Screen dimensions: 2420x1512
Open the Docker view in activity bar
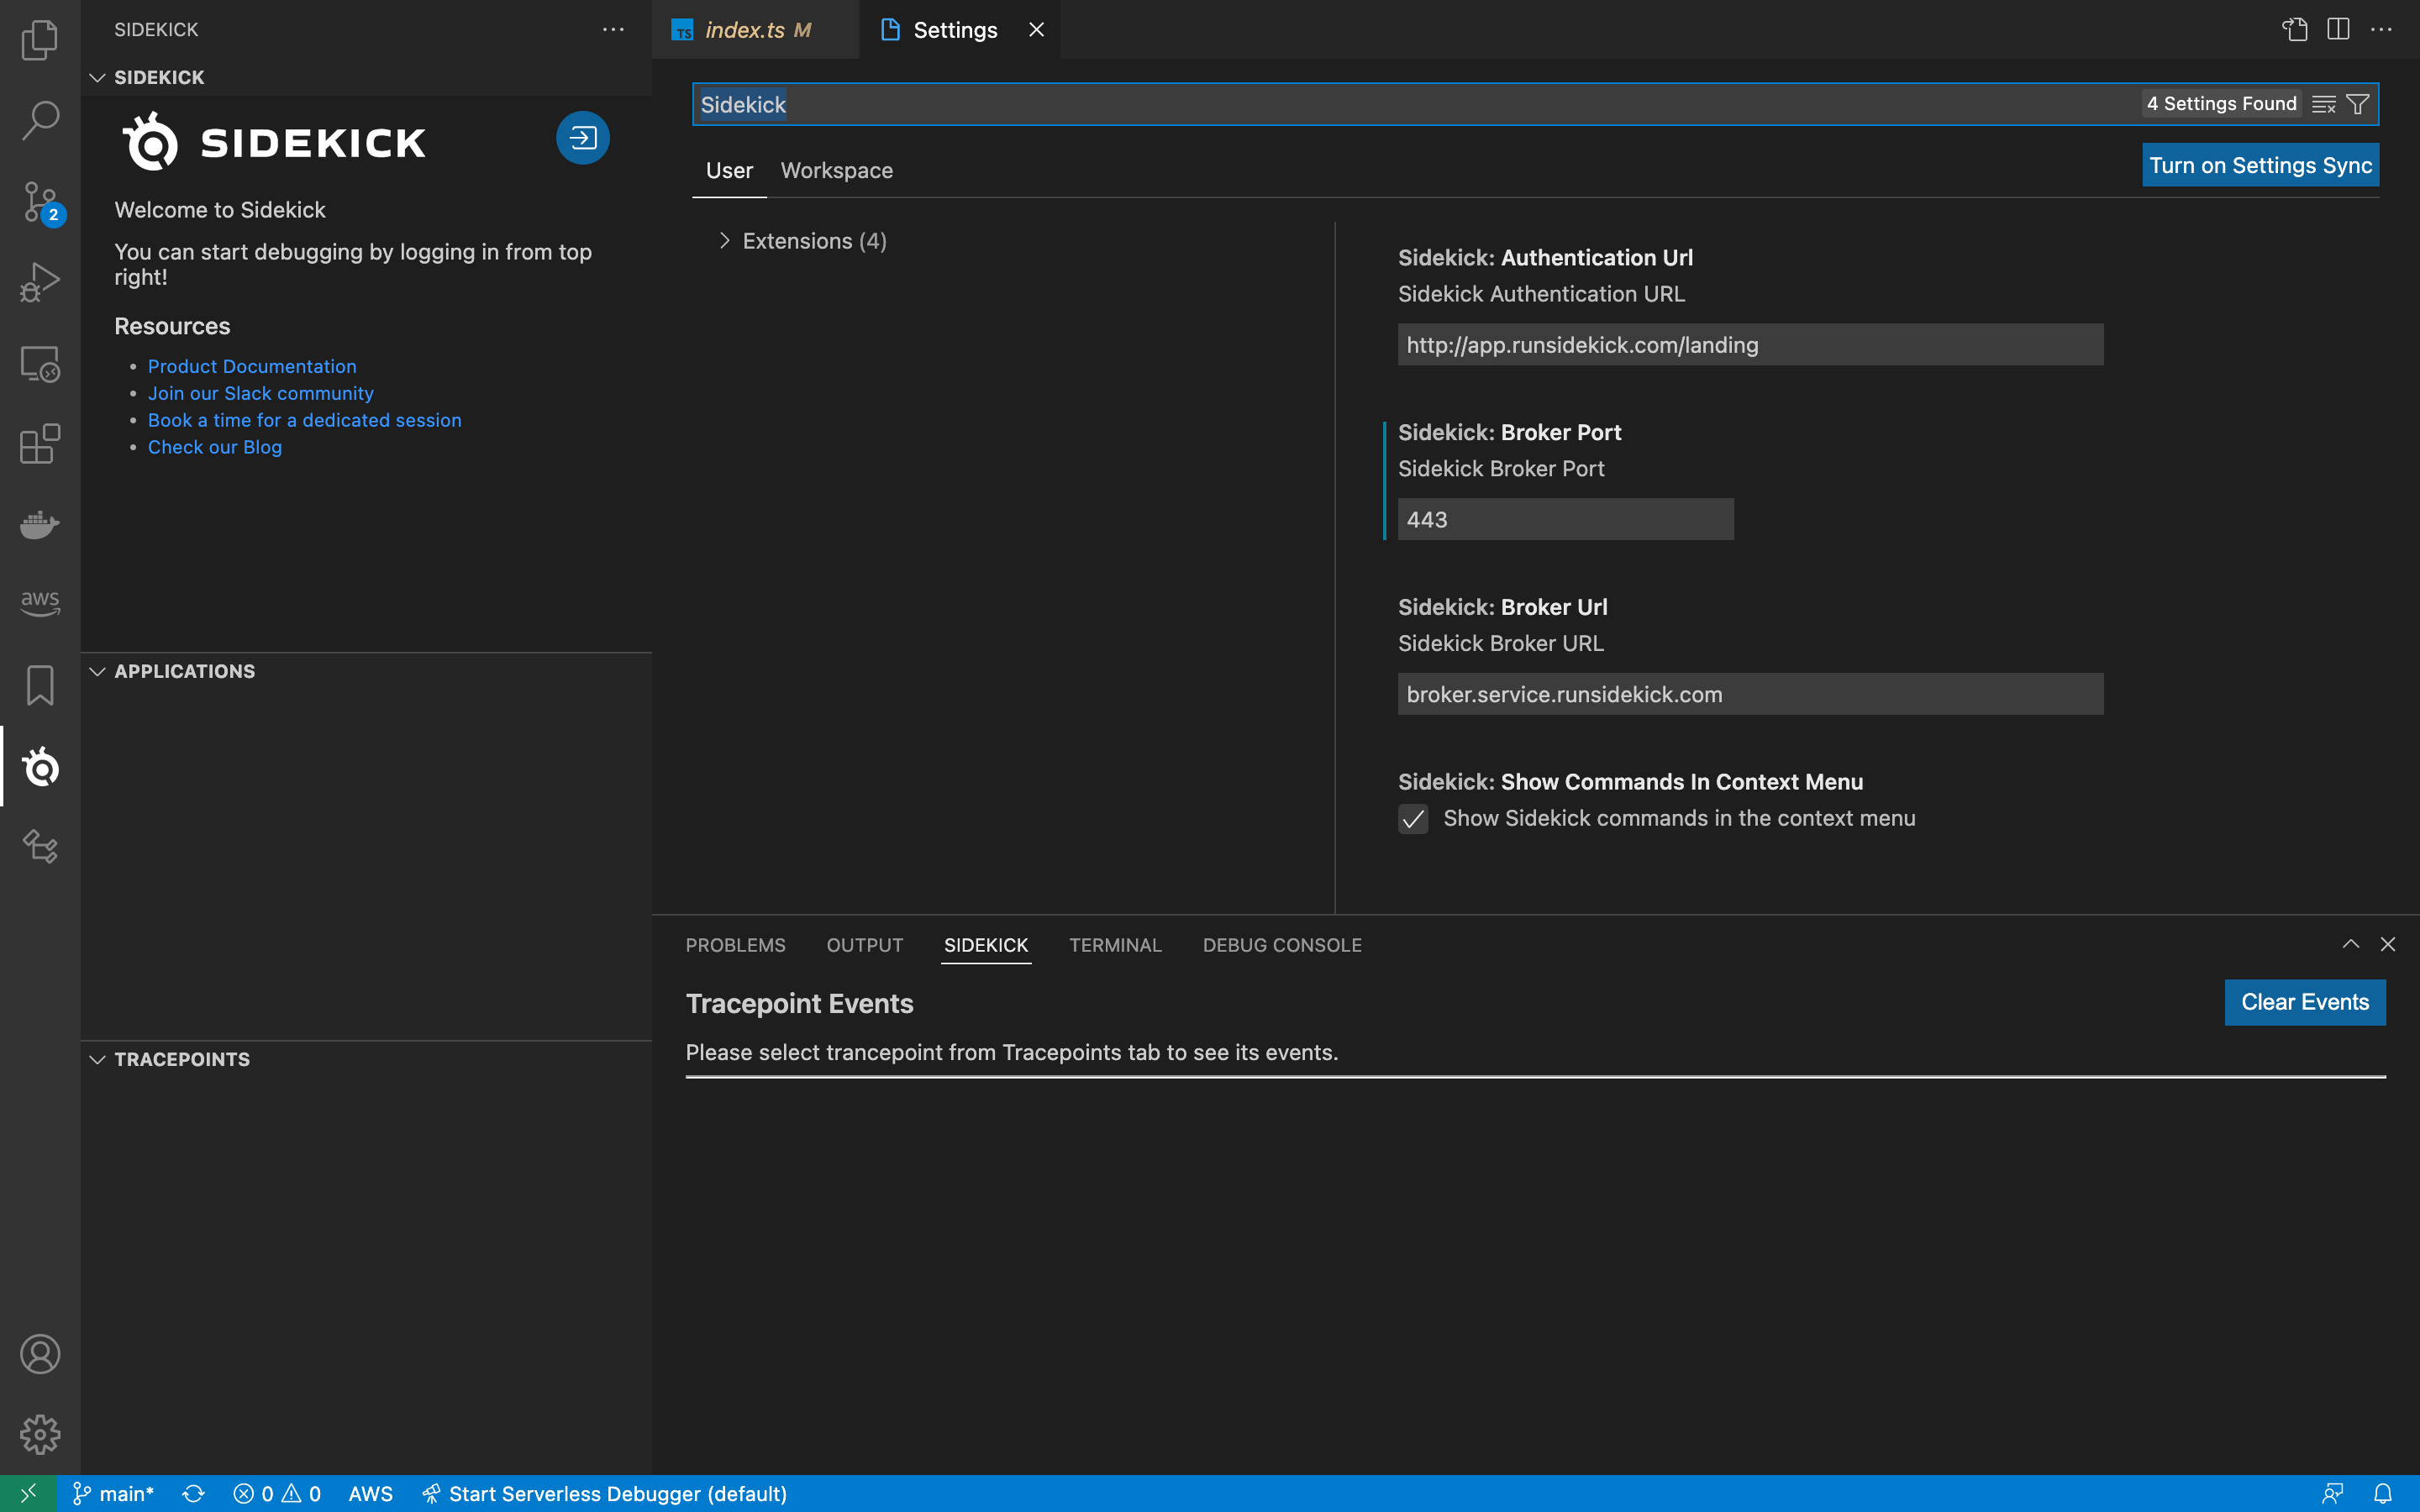40,523
